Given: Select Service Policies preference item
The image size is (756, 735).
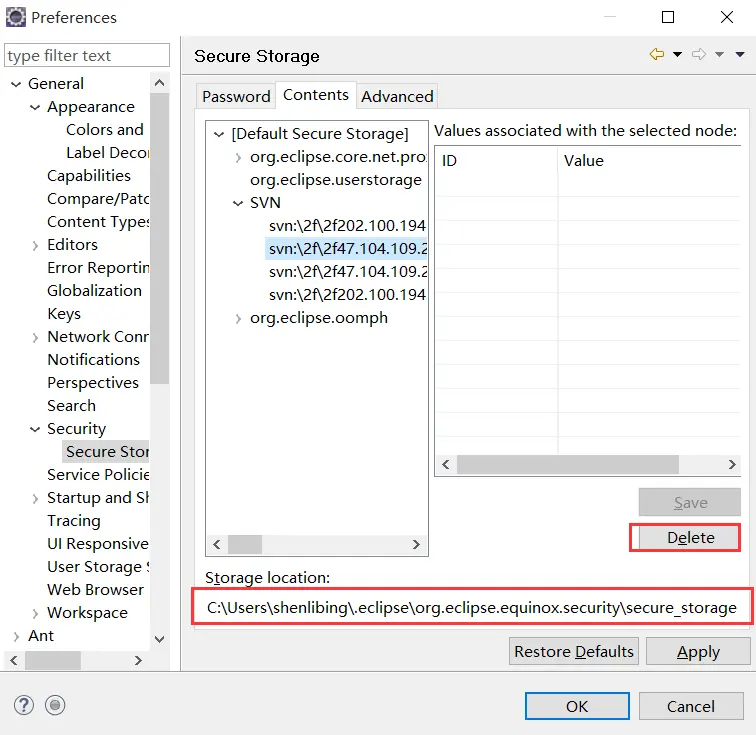Looking at the screenshot, I should tap(98, 475).
